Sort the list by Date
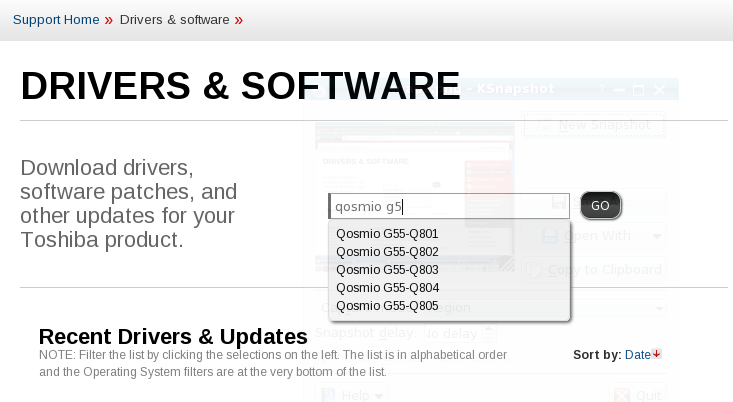Image resolution: width=733 pixels, height=402 pixels. tap(638, 355)
